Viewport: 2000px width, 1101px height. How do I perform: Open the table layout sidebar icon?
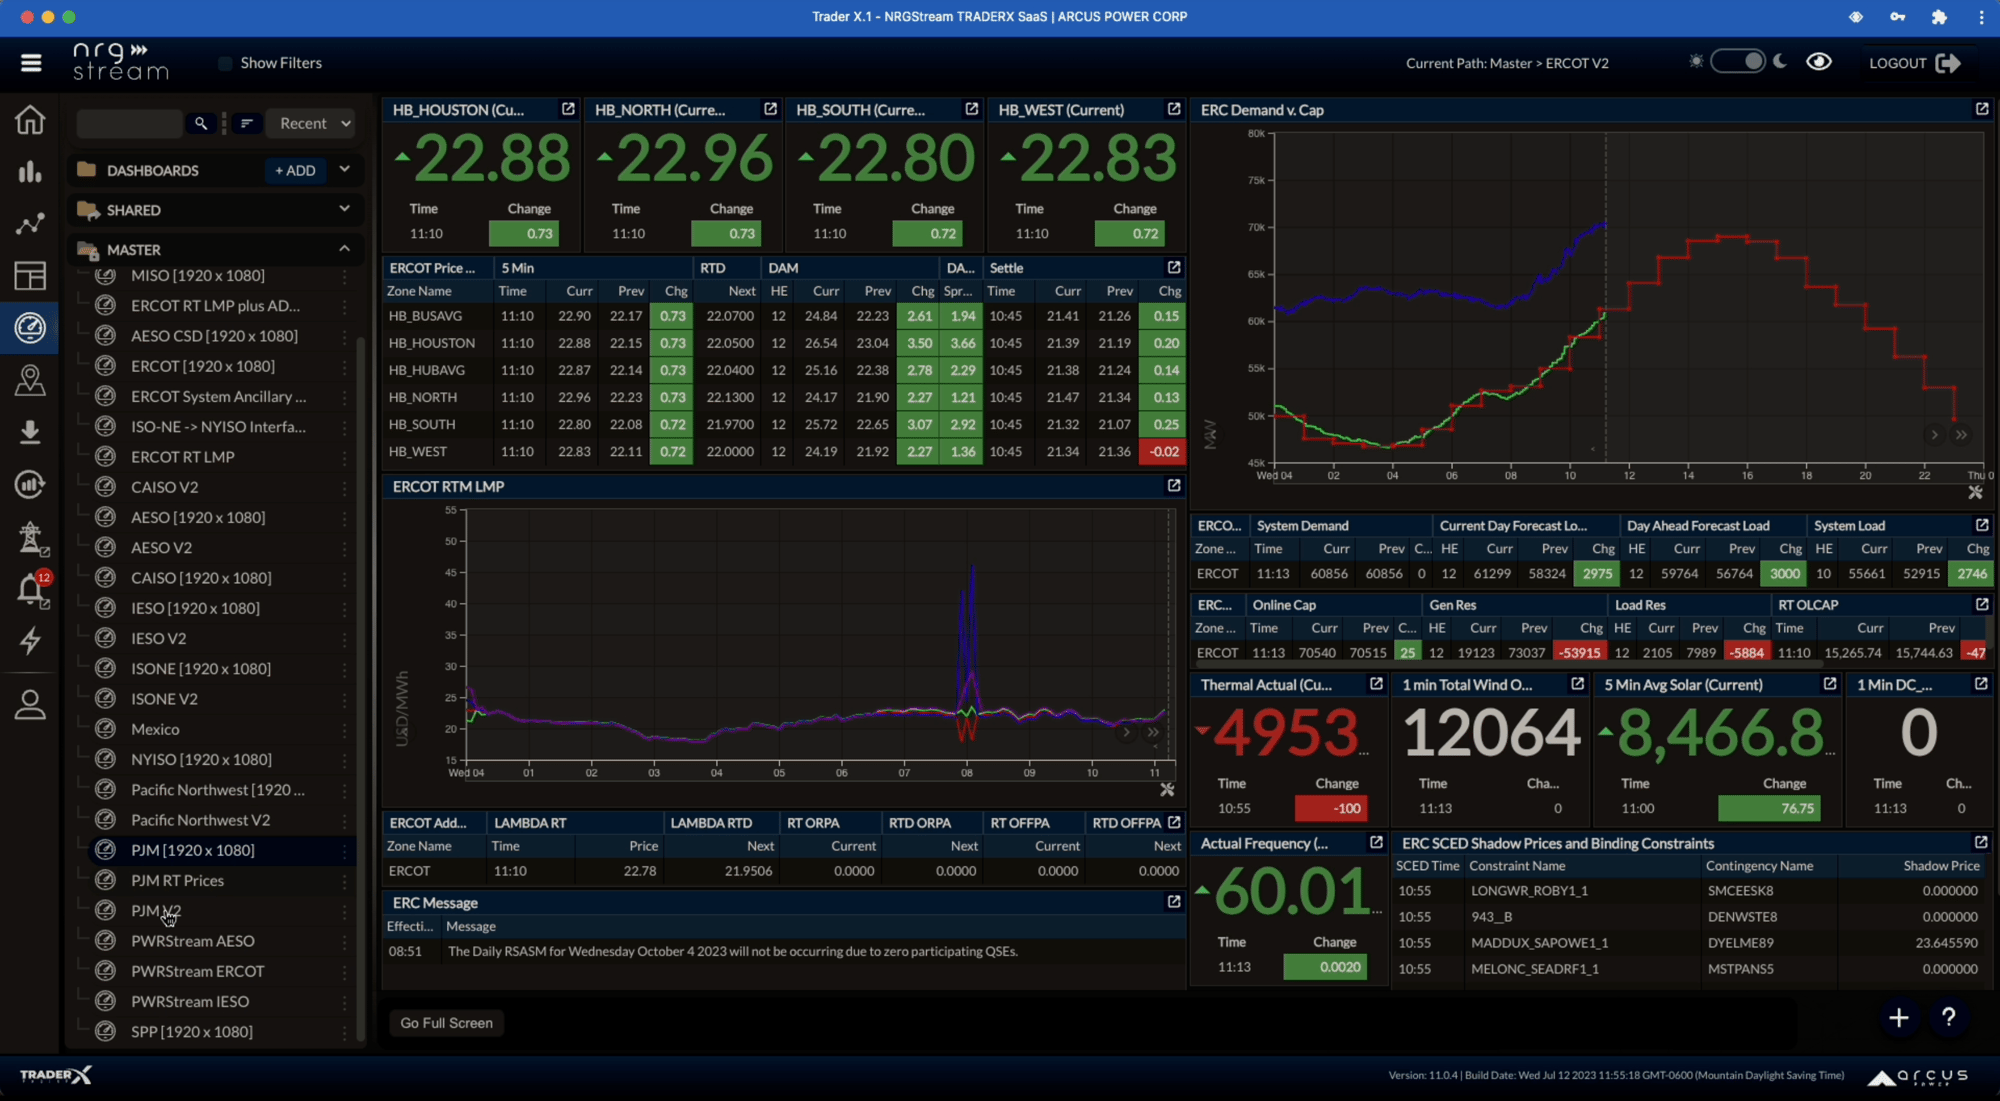pyautogui.click(x=30, y=276)
